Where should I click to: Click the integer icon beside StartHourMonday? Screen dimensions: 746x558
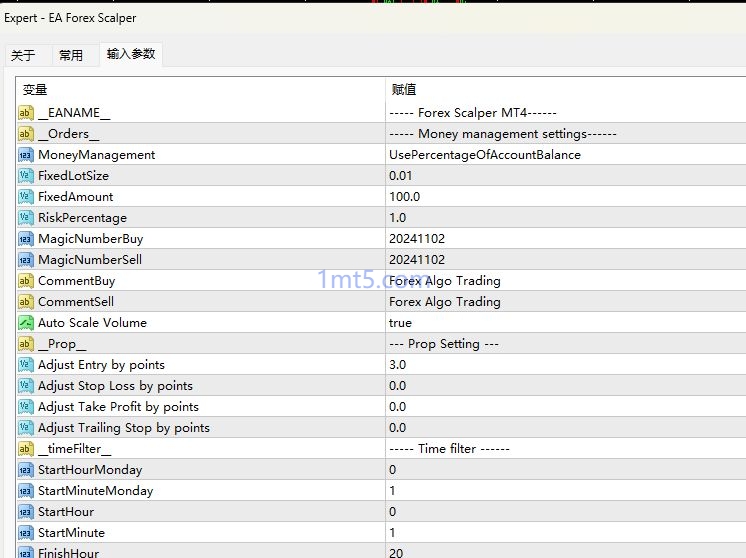(26, 470)
